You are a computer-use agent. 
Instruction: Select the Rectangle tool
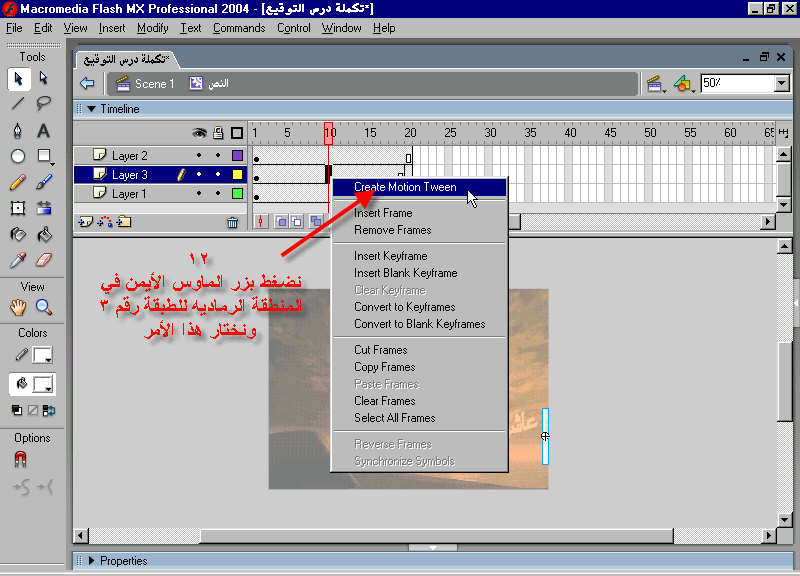tap(44, 156)
